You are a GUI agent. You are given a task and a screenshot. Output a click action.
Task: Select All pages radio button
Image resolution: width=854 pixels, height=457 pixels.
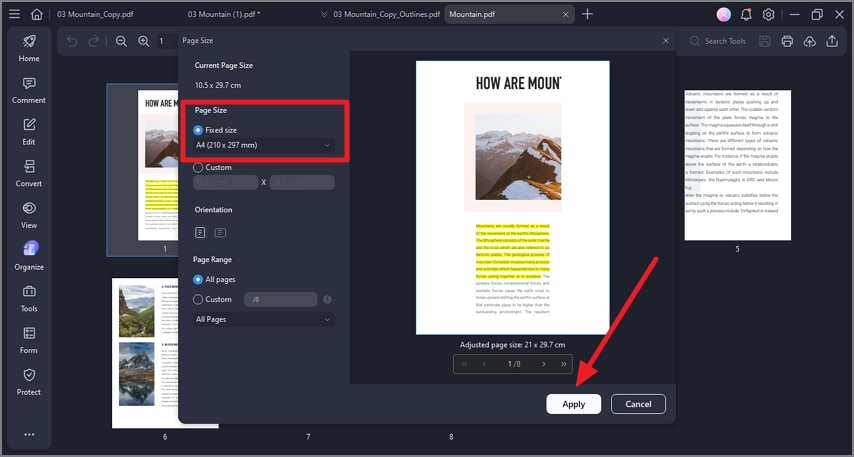[198, 279]
